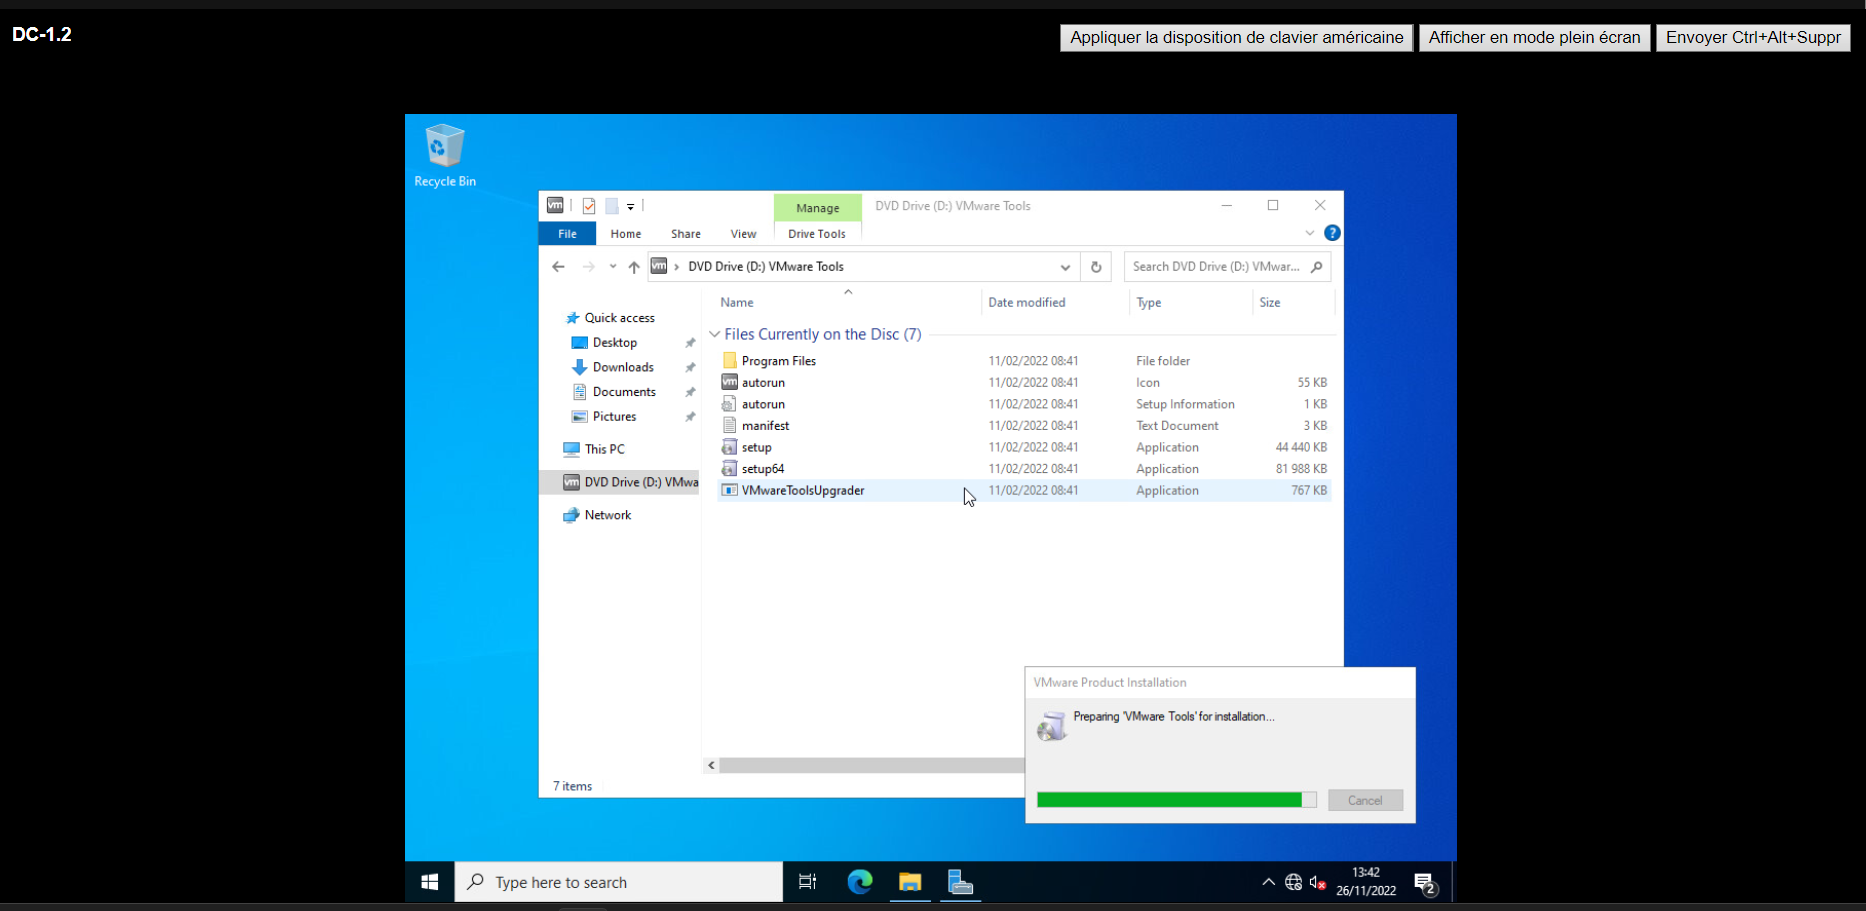Open Customize Quick Access Toolbar dropdown
This screenshot has height=911, width=1866.
point(631,207)
